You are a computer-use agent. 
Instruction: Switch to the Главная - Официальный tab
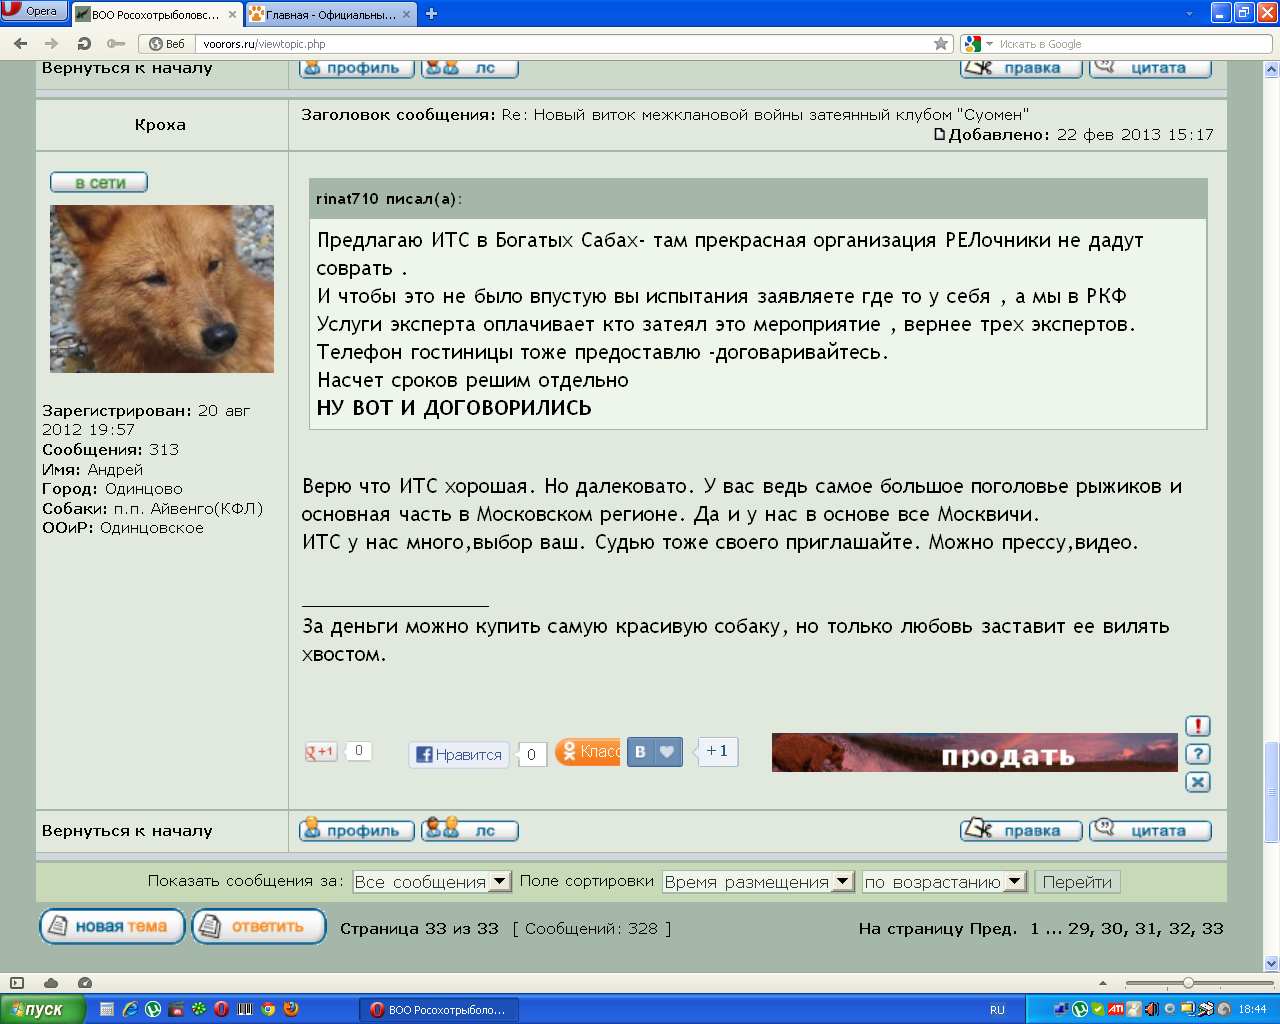click(330, 15)
